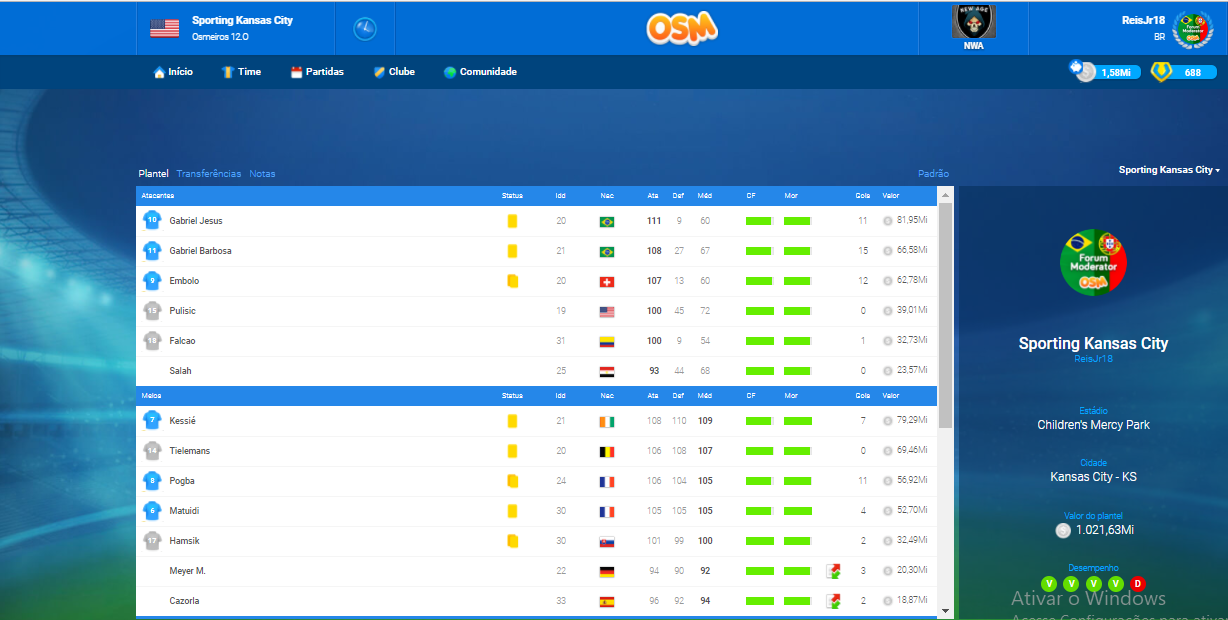Screen dimensions: 1228x620
Task: Click the yellow card icon for Embolo
Action: pyautogui.click(x=512, y=281)
